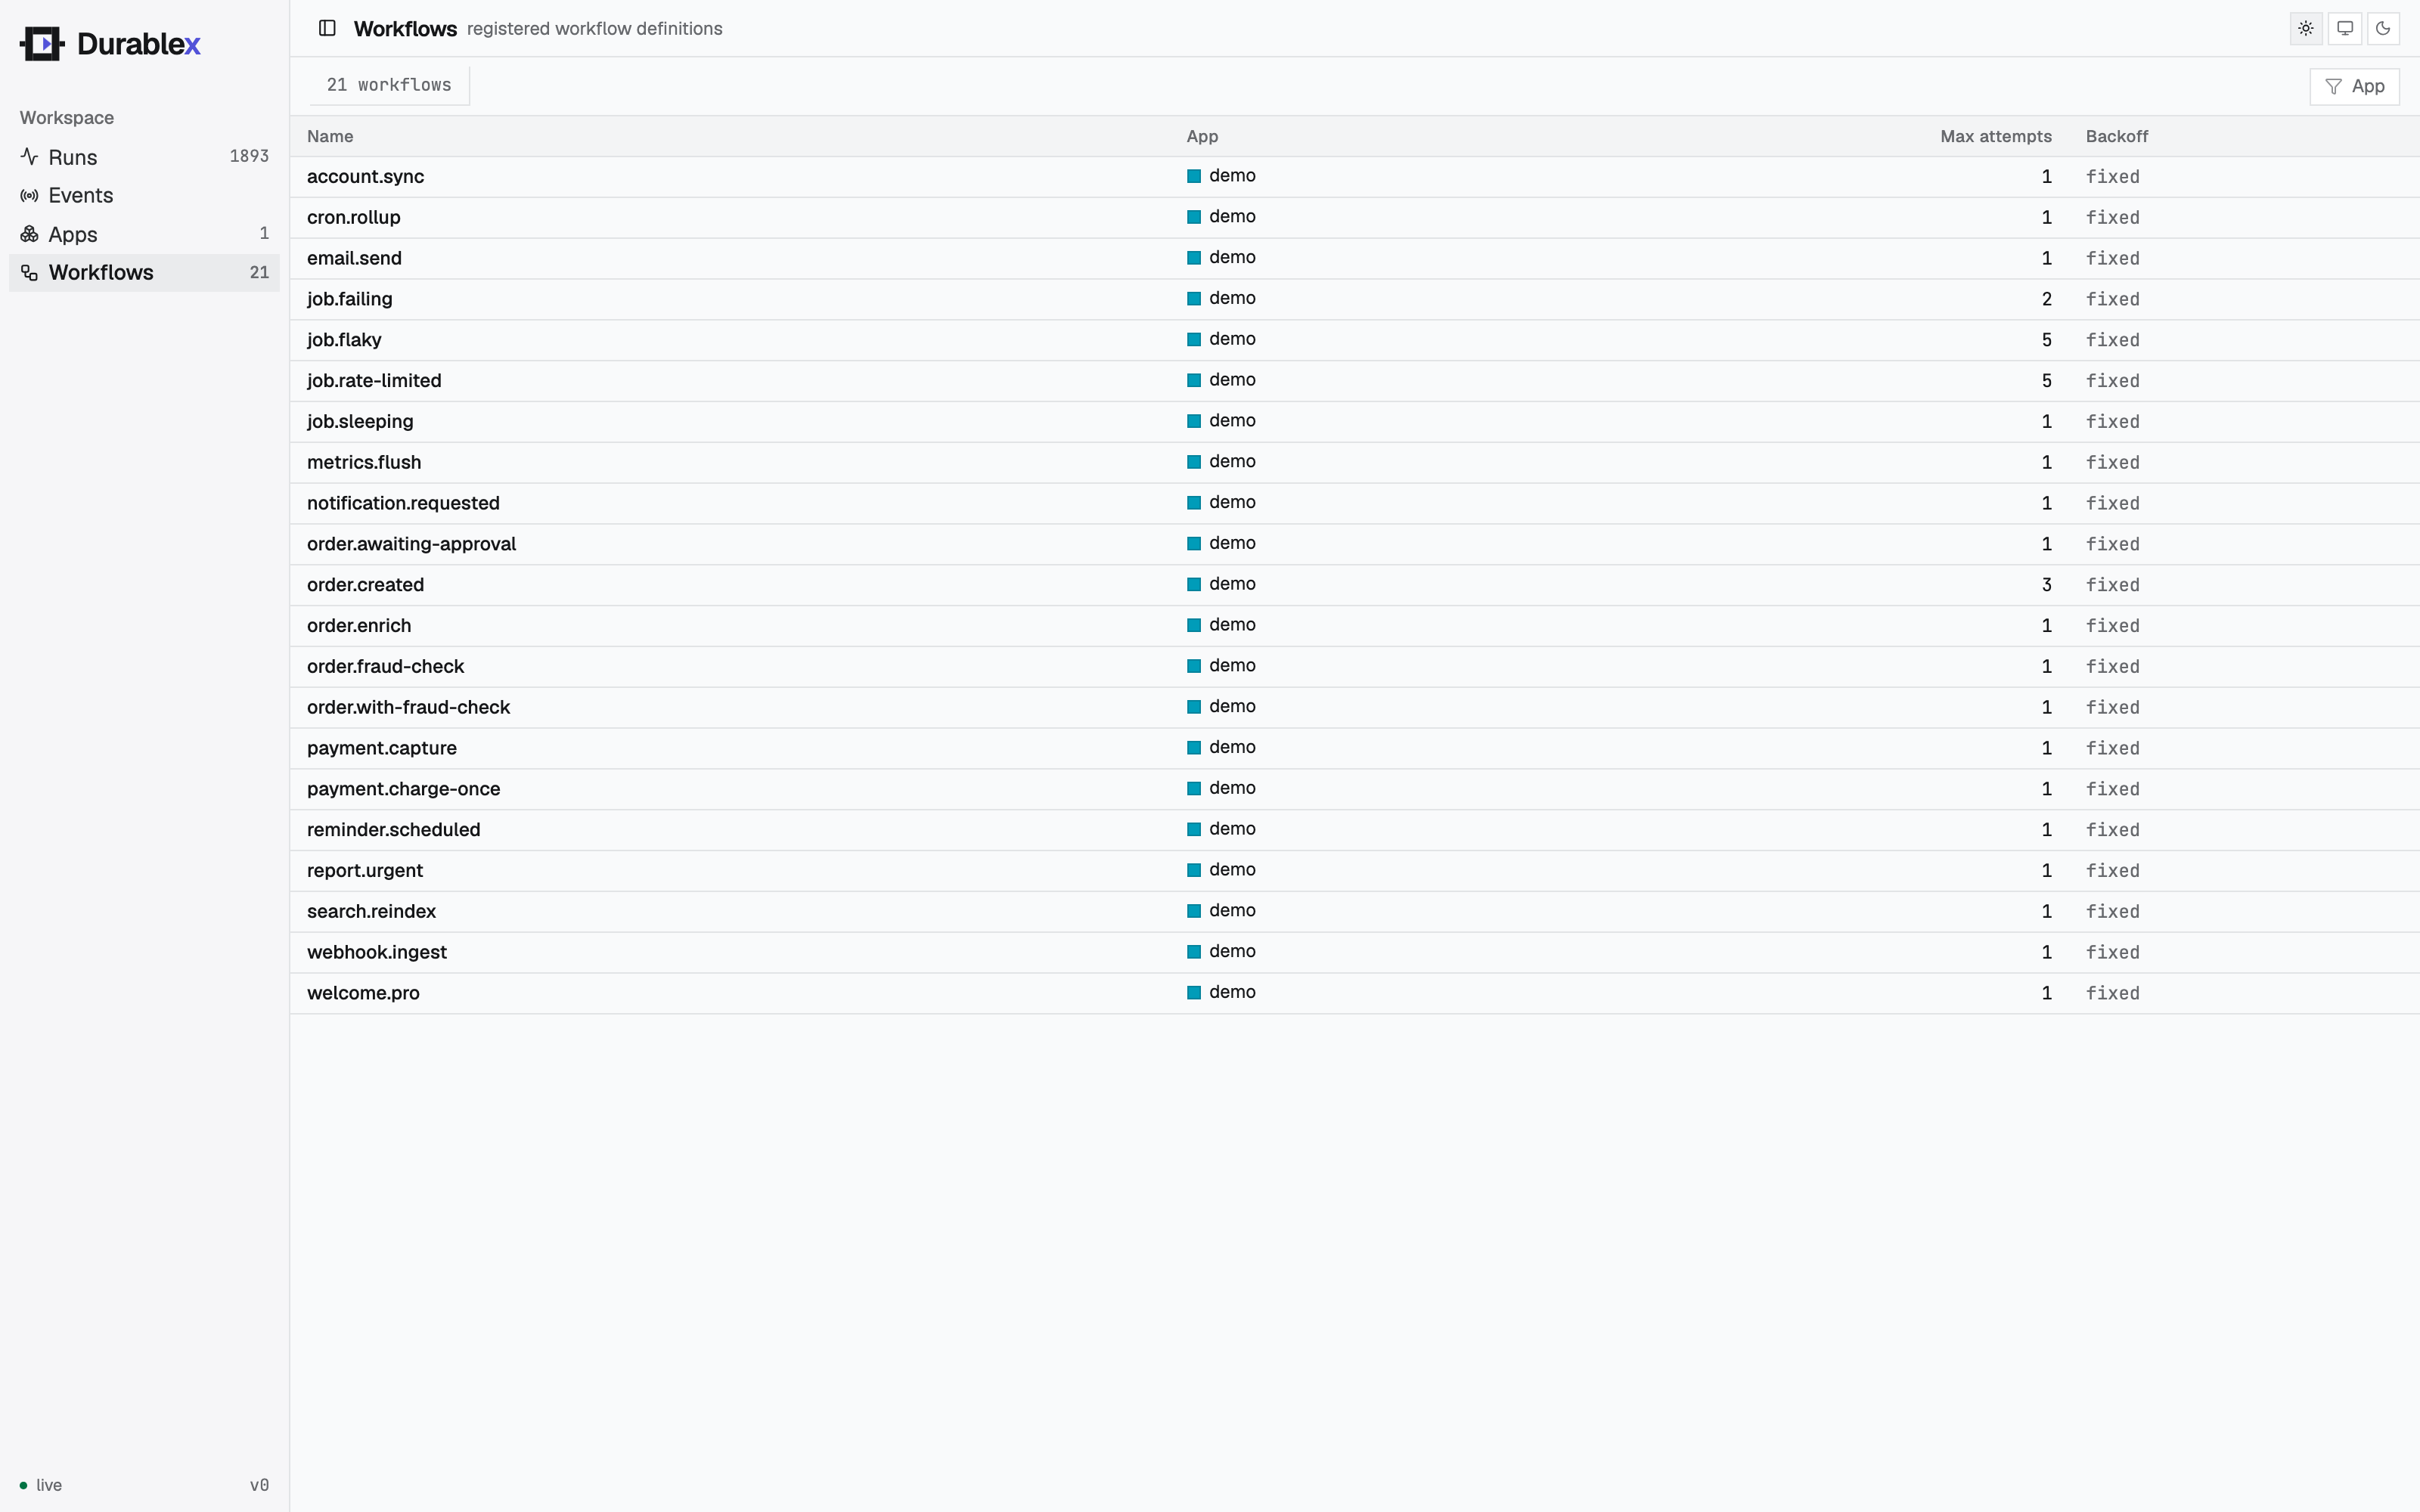The width and height of the screenshot is (2420, 1512).
Task: Sort by Backoff column header
Action: [x=2116, y=137]
